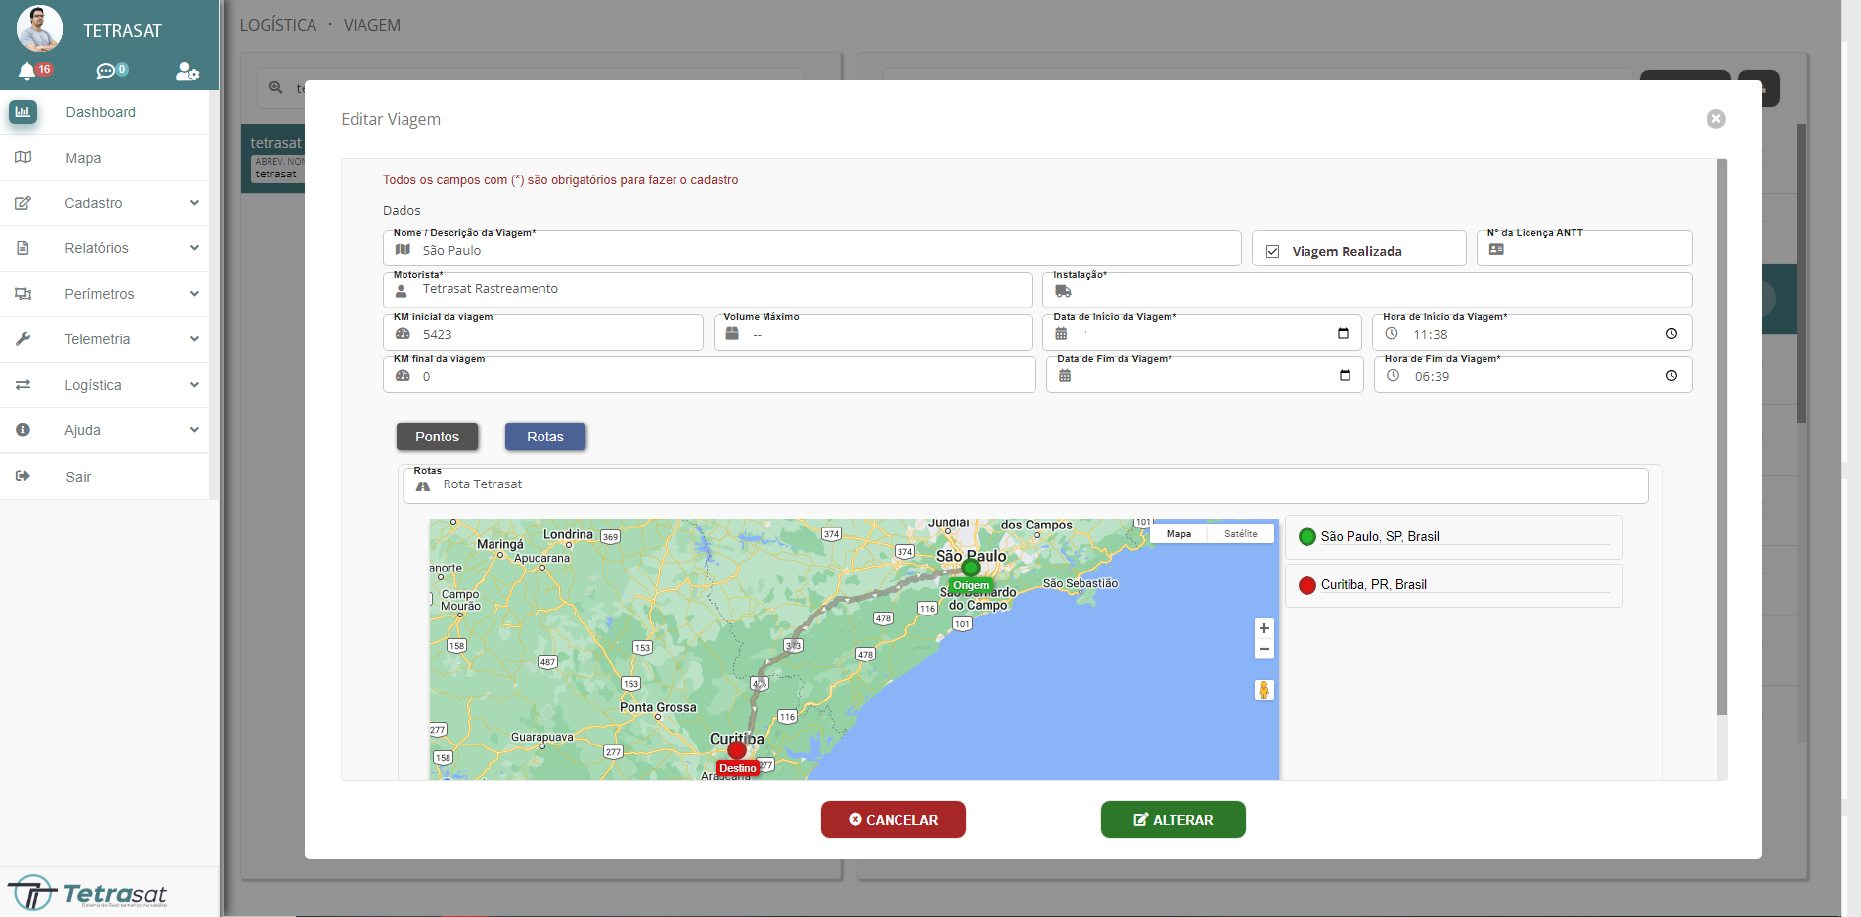Viewport: 1861px width, 917px height.
Task: Toggle the Viagem Realizada checkbox
Action: [1272, 251]
